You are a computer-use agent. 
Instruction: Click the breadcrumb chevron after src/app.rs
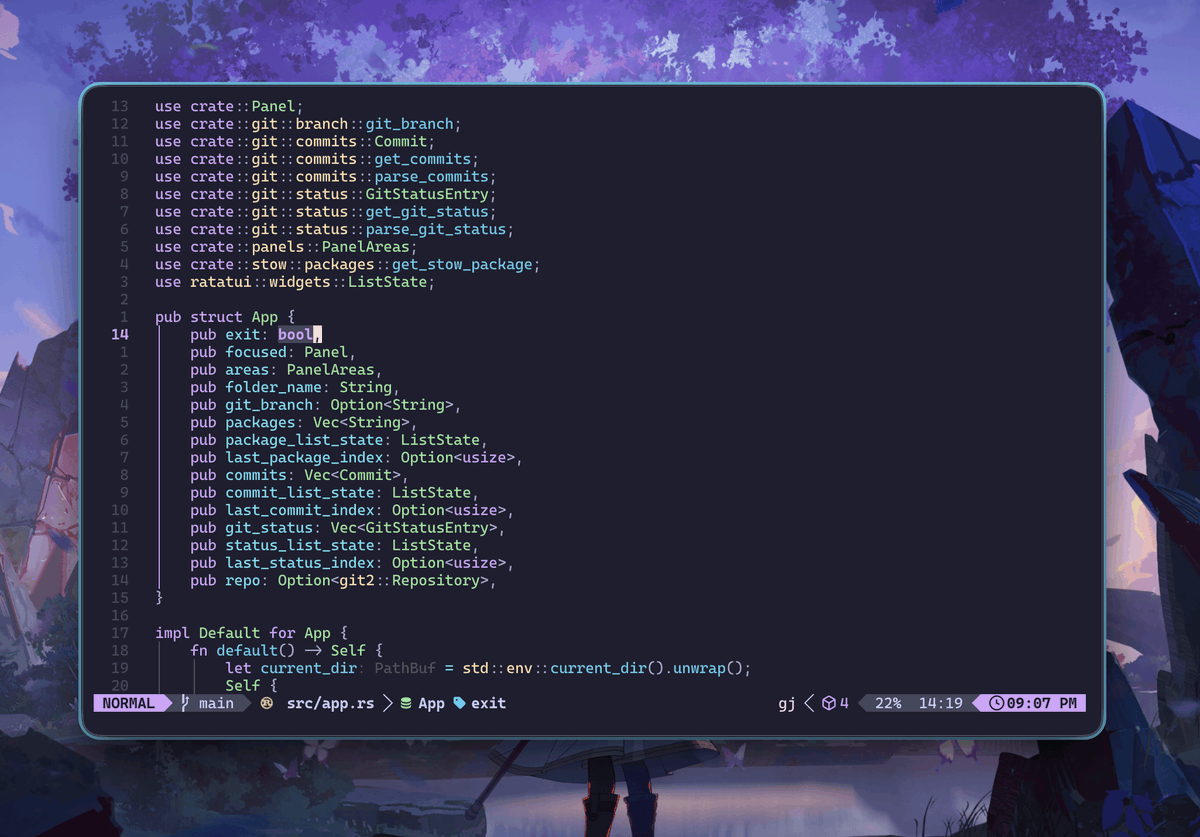(387, 703)
